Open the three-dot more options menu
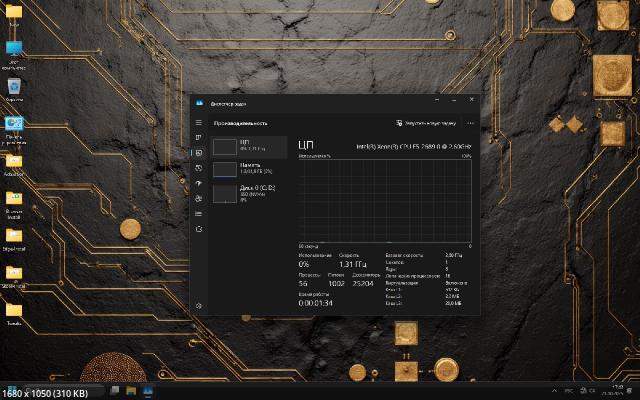The height and width of the screenshot is (400, 640). [x=470, y=123]
